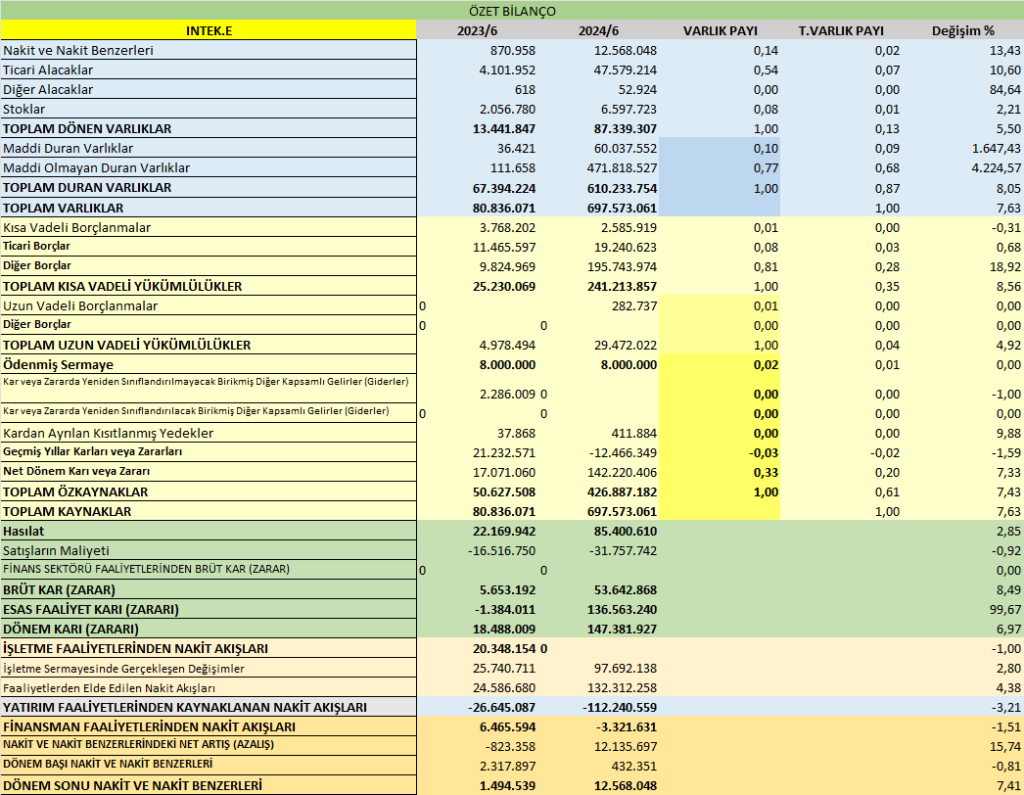Select cell value 142.220.406
Screen dimensions: 1024x795
[x=622, y=472]
